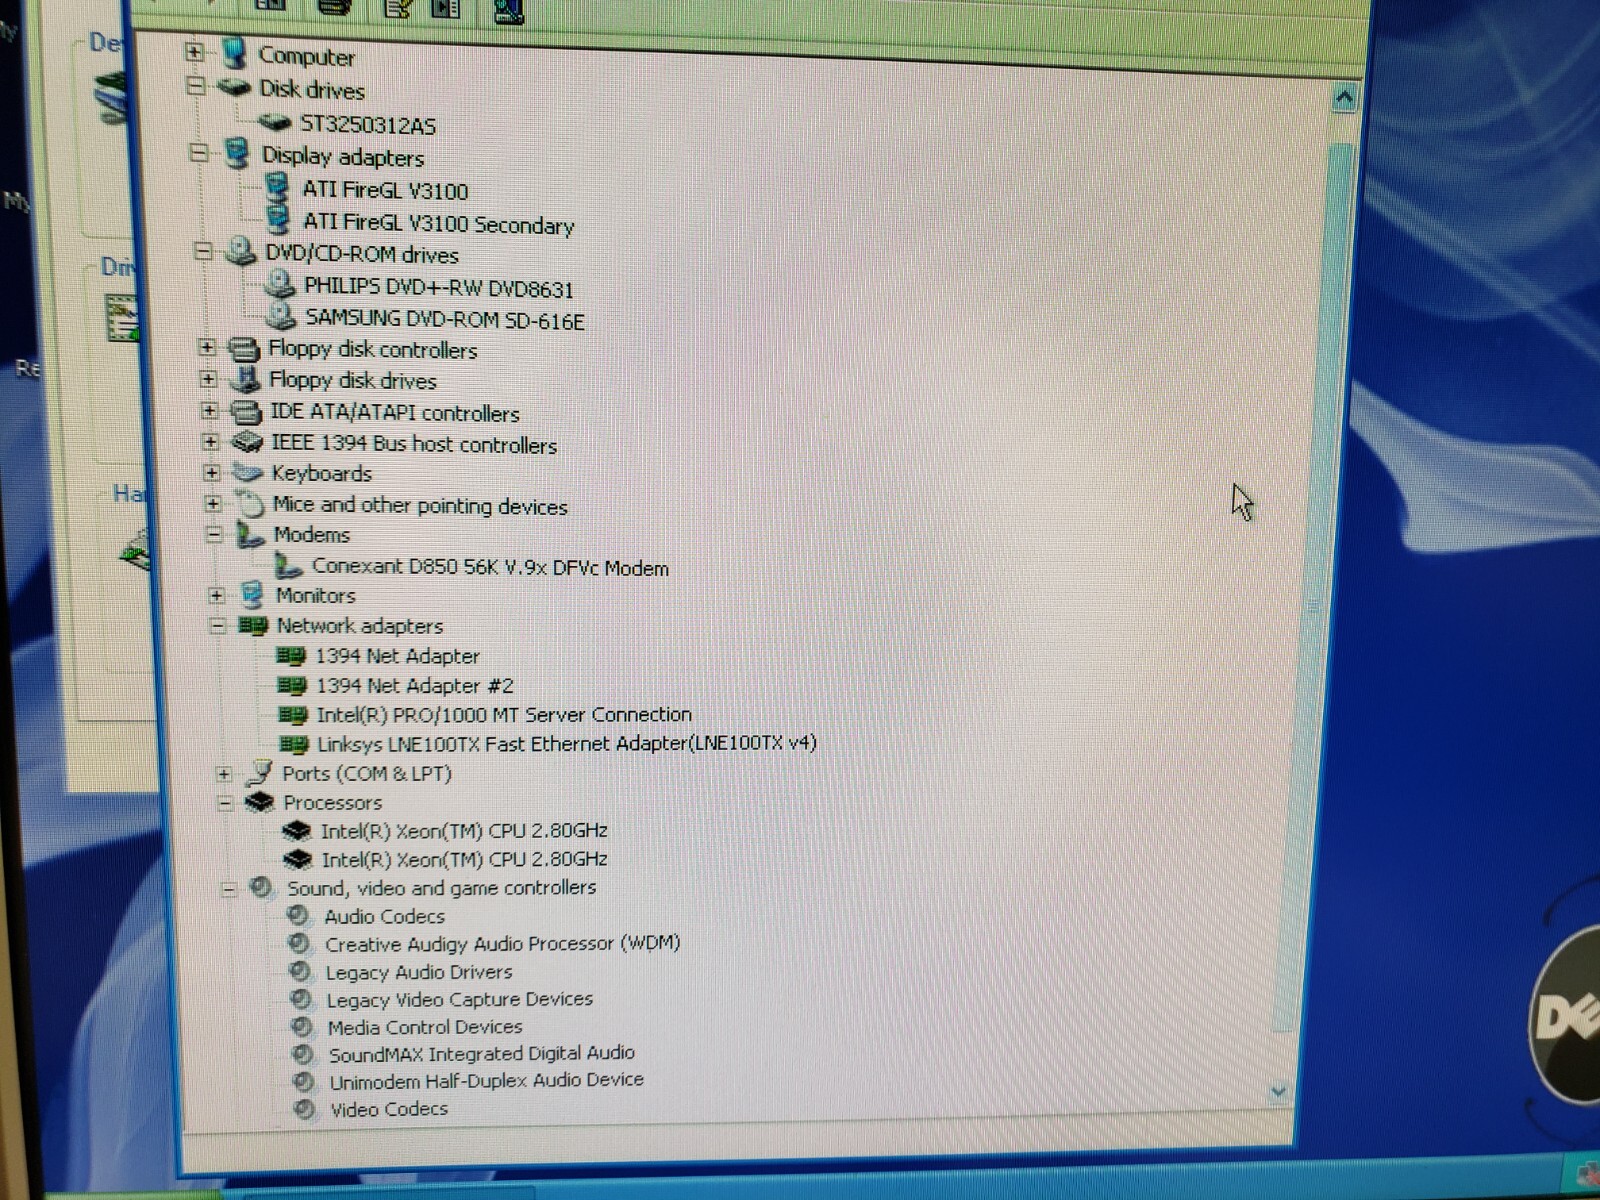The width and height of the screenshot is (1600, 1200).
Task: Select the Ports (COM & LPT) icon
Action: (260, 772)
